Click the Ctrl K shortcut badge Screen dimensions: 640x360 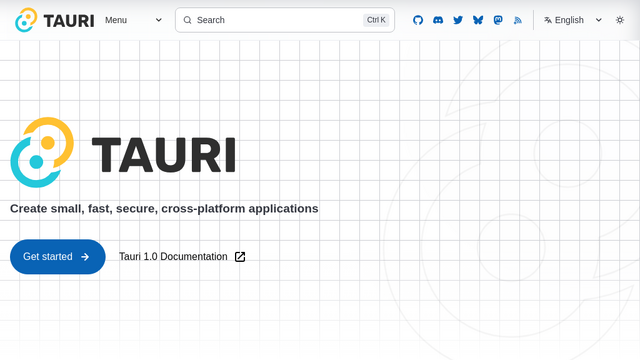376,20
